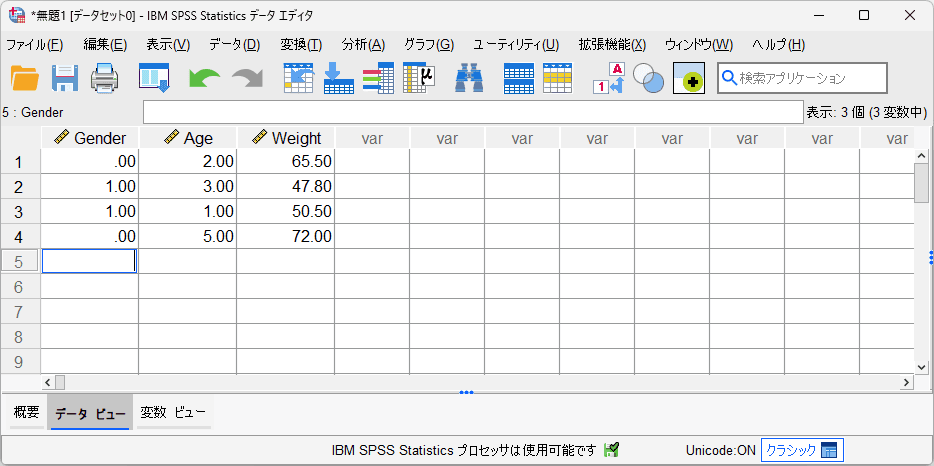Click the Run descriptive statistics icon
Screen dimensions: 934x466
click(x=419, y=78)
